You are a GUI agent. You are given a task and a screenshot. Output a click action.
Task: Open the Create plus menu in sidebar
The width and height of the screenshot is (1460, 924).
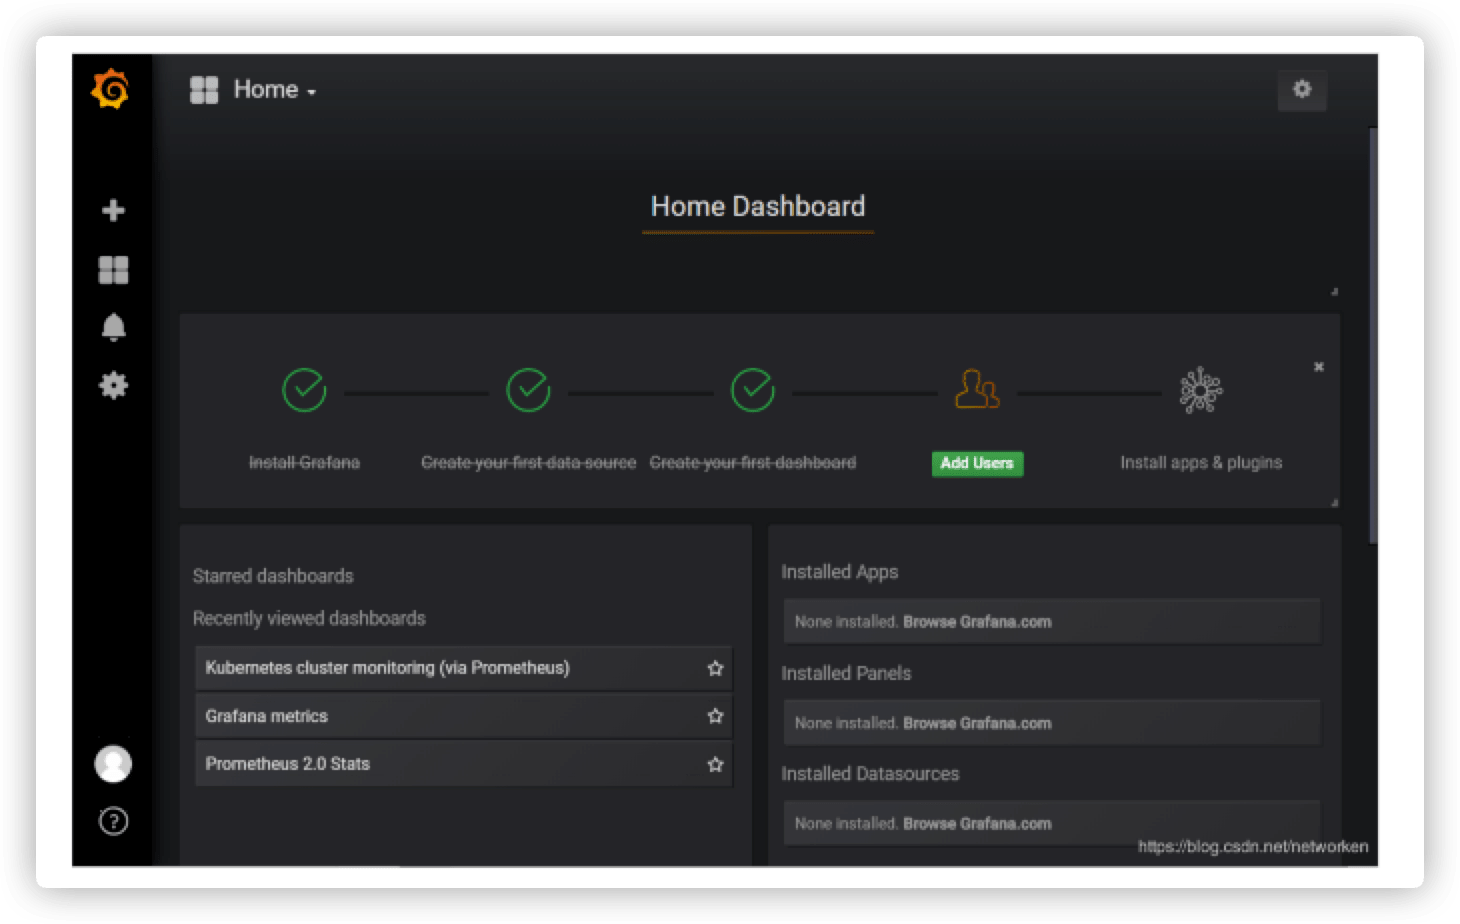pos(113,210)
